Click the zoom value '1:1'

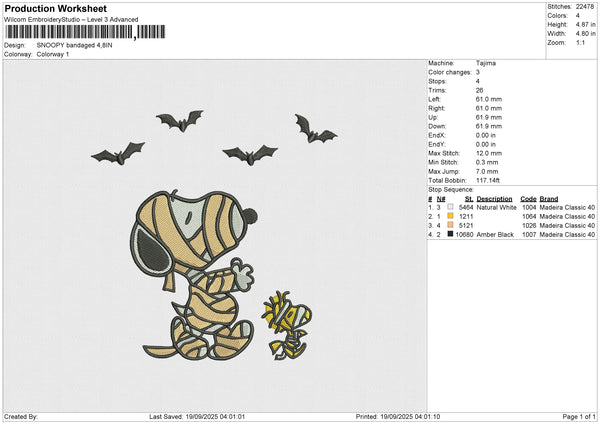point(580,42)
